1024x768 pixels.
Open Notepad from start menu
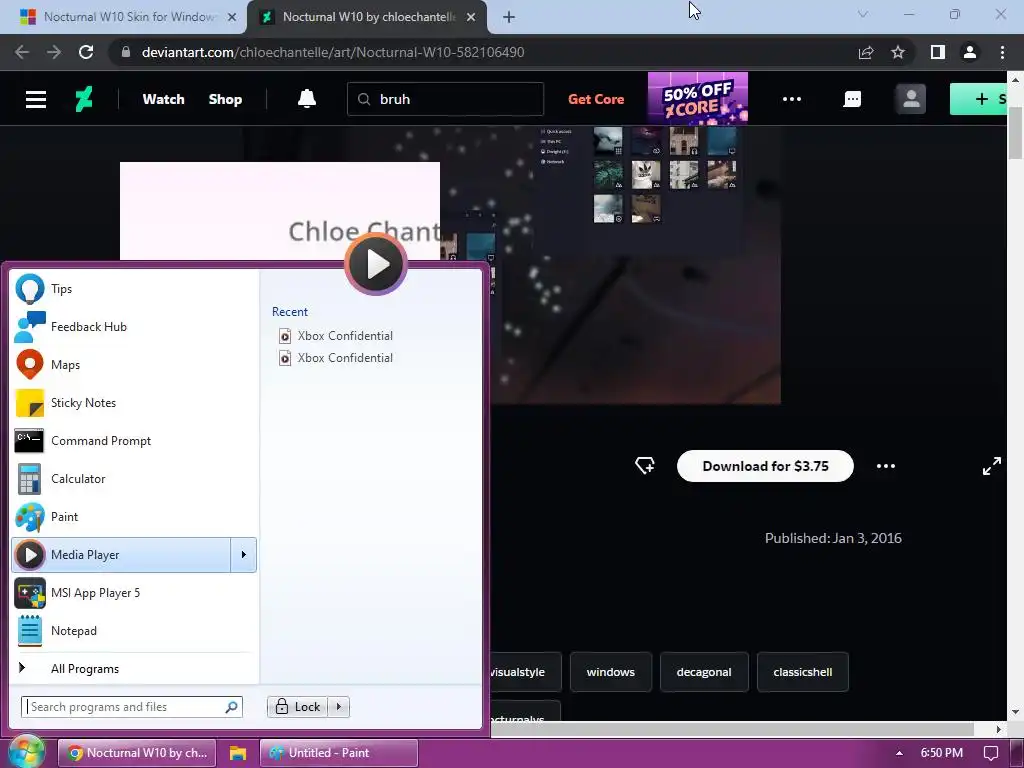(x=134, y=631)
